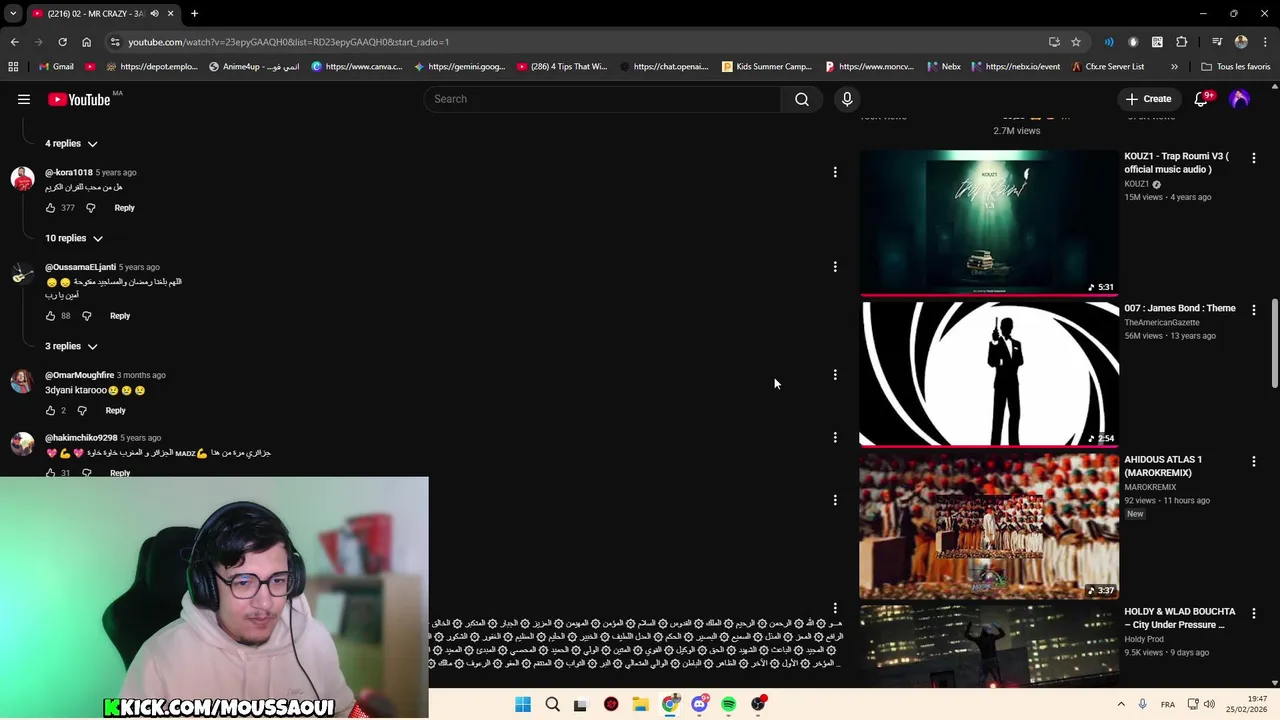Like the @-kora1018 comment

(51, 208)
